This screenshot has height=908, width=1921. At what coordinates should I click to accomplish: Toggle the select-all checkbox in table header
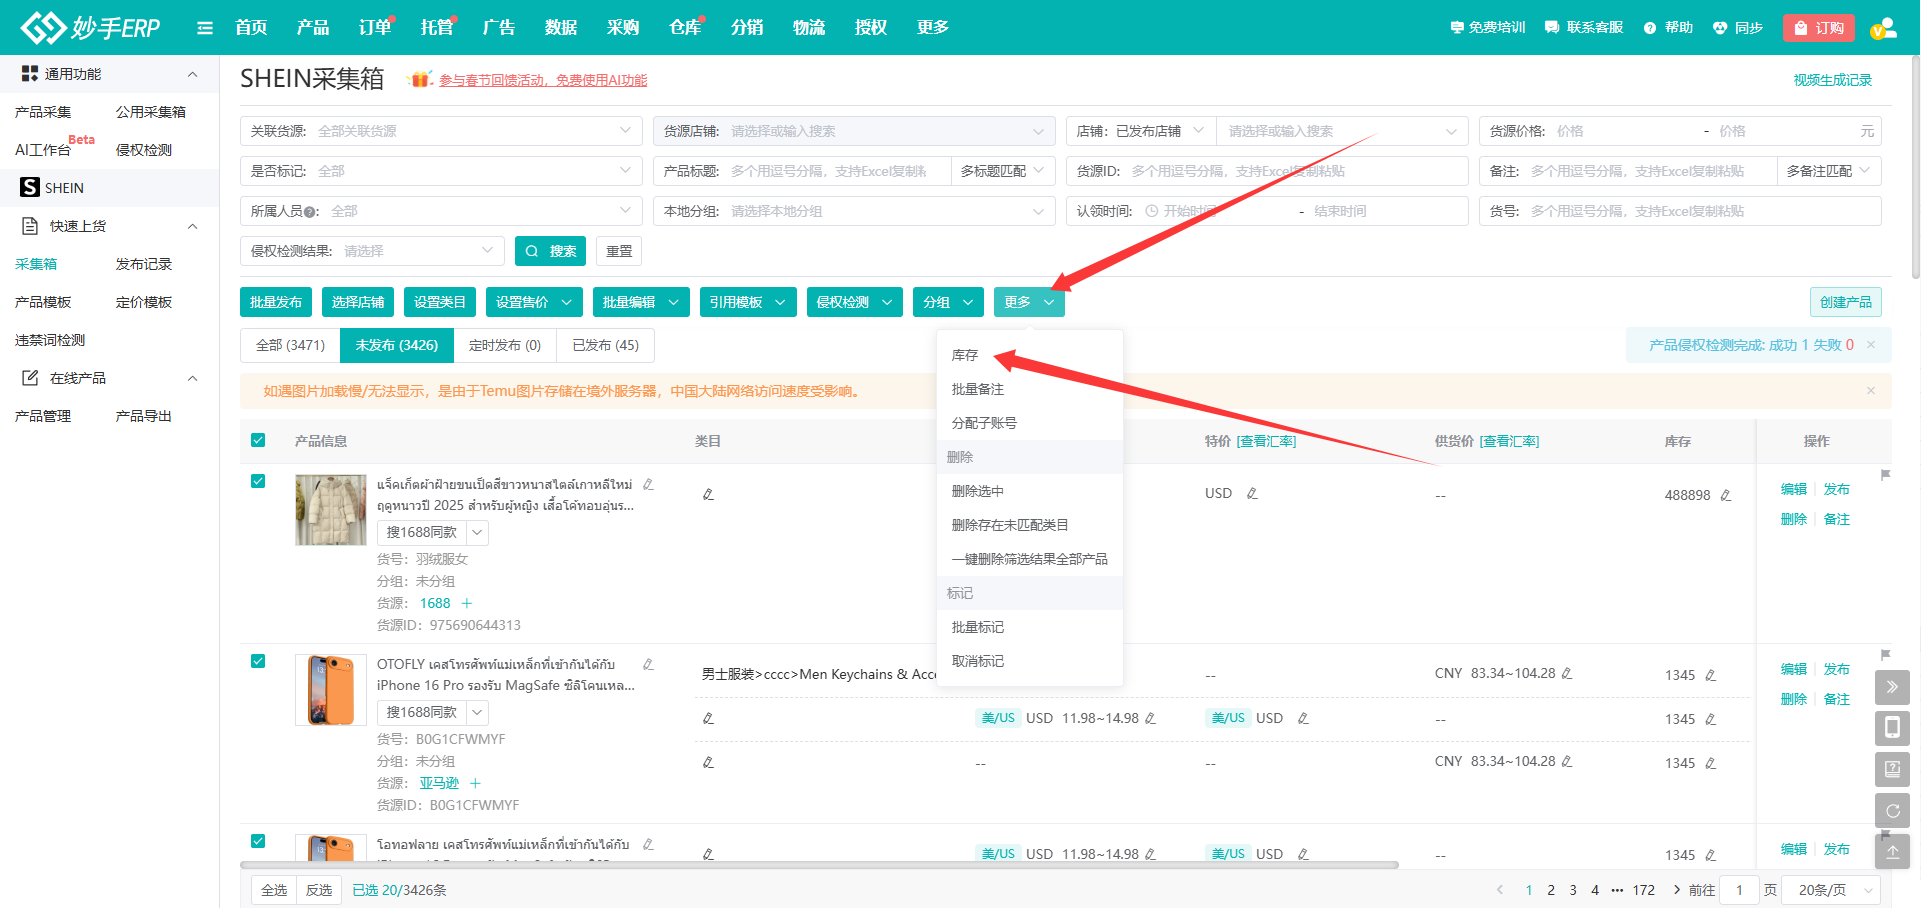[258, 441]
